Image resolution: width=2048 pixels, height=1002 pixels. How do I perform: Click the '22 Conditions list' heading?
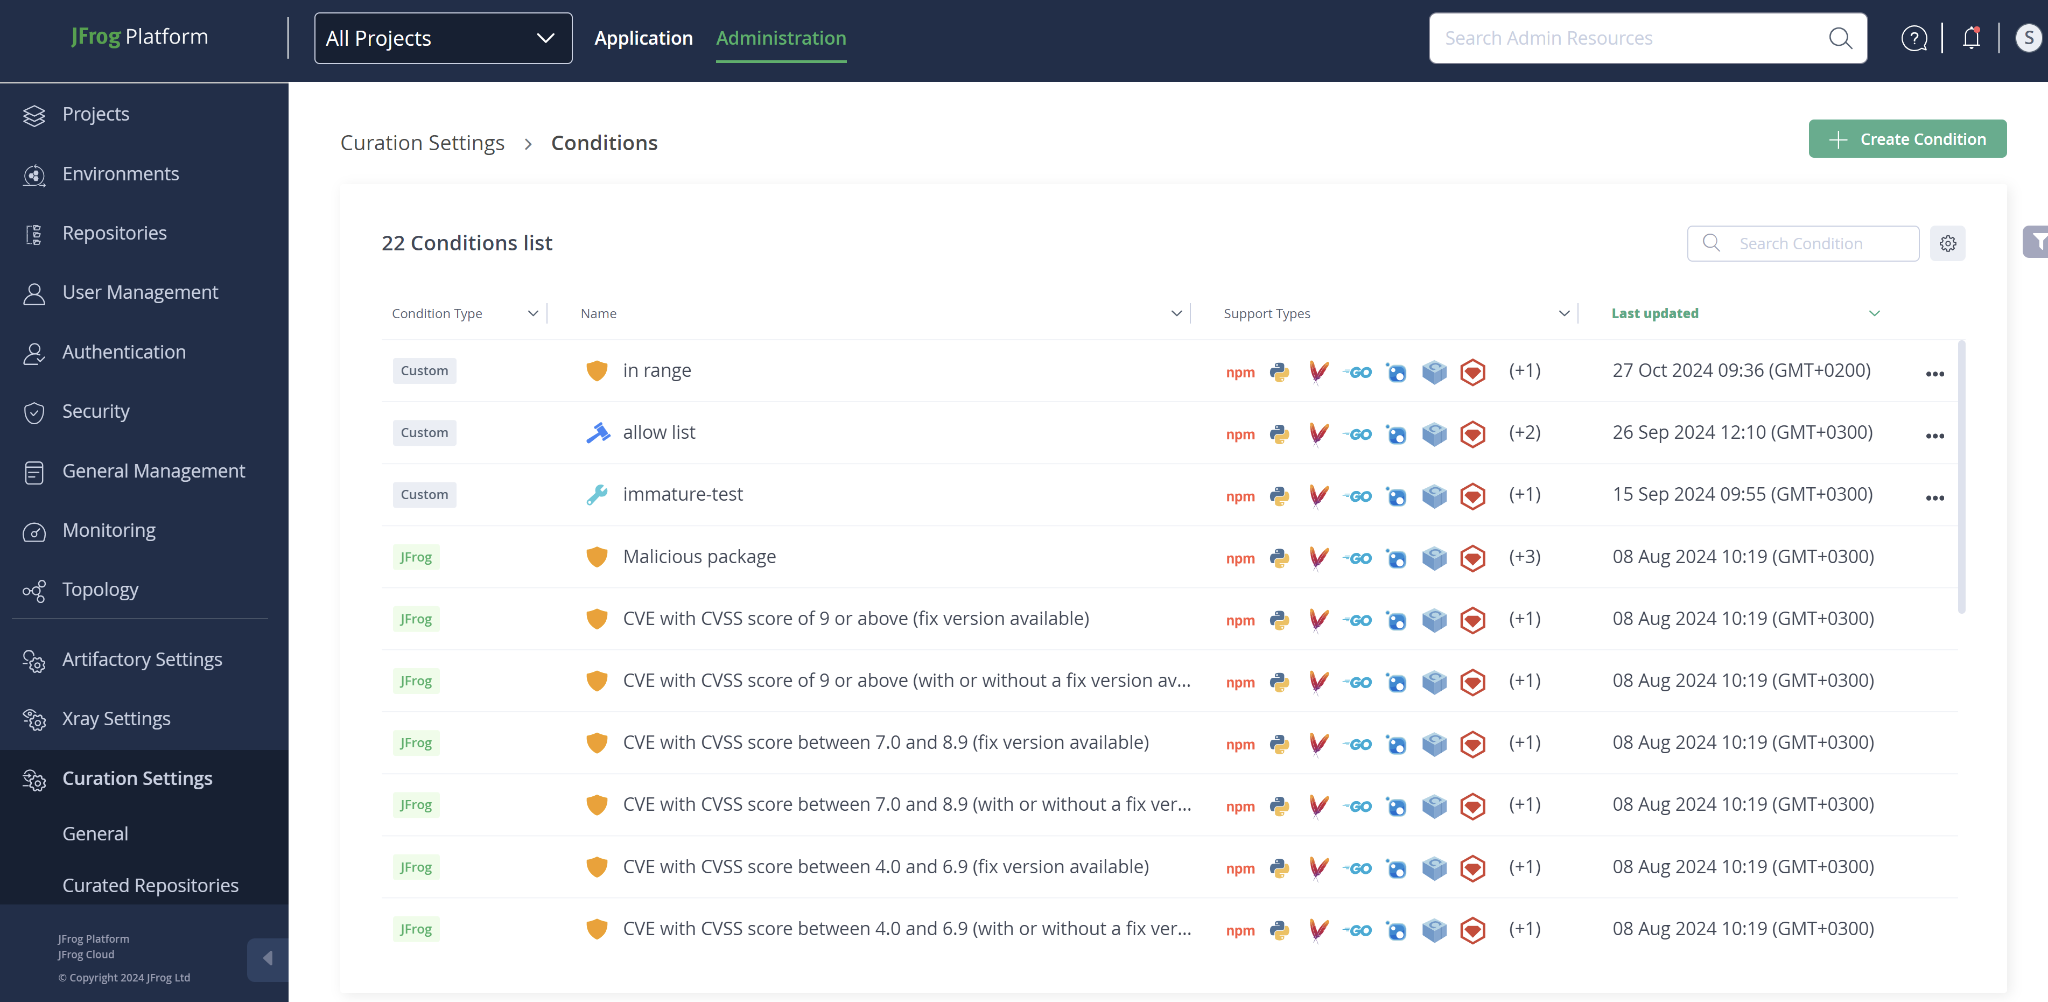467,243
